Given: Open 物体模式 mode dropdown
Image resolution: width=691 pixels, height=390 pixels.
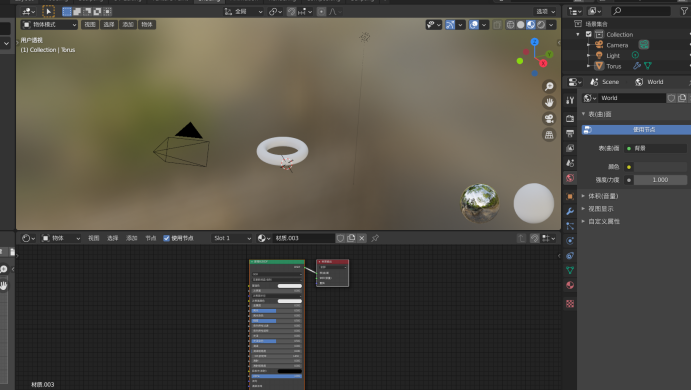Looking at the screenshot, I should (x=49, y=25).
